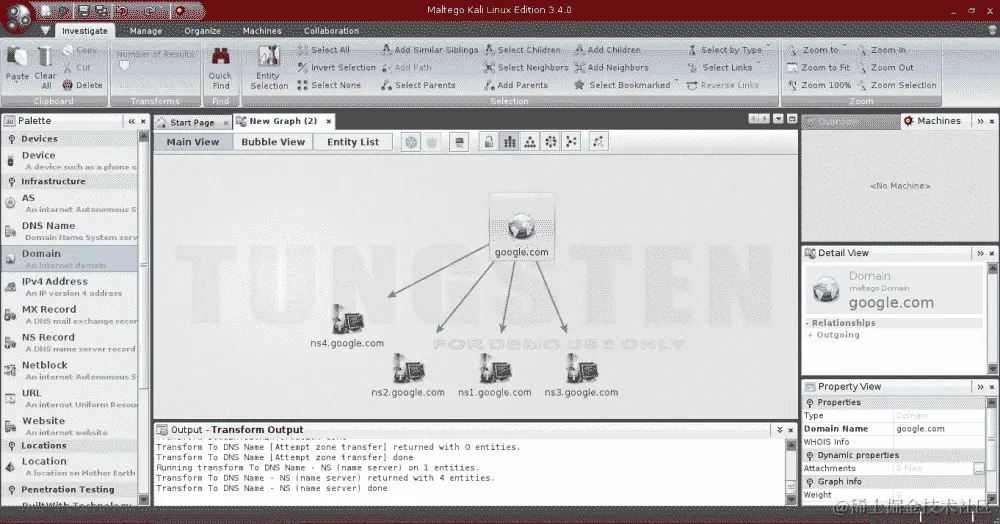
Task: Click the Clear All trash icon
Action: tap(45, 57)
